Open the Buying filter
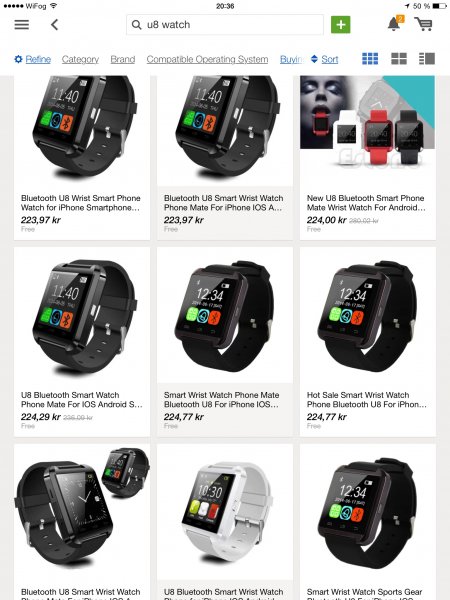450x600 pixels. tap(292, 59)
